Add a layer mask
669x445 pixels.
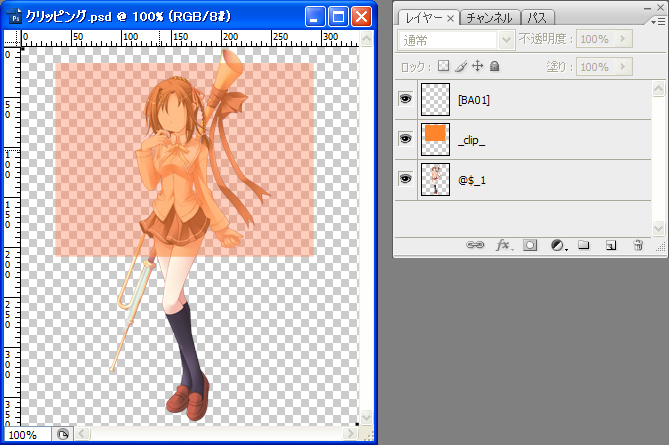pyautogui.click(x=530, y=245)
